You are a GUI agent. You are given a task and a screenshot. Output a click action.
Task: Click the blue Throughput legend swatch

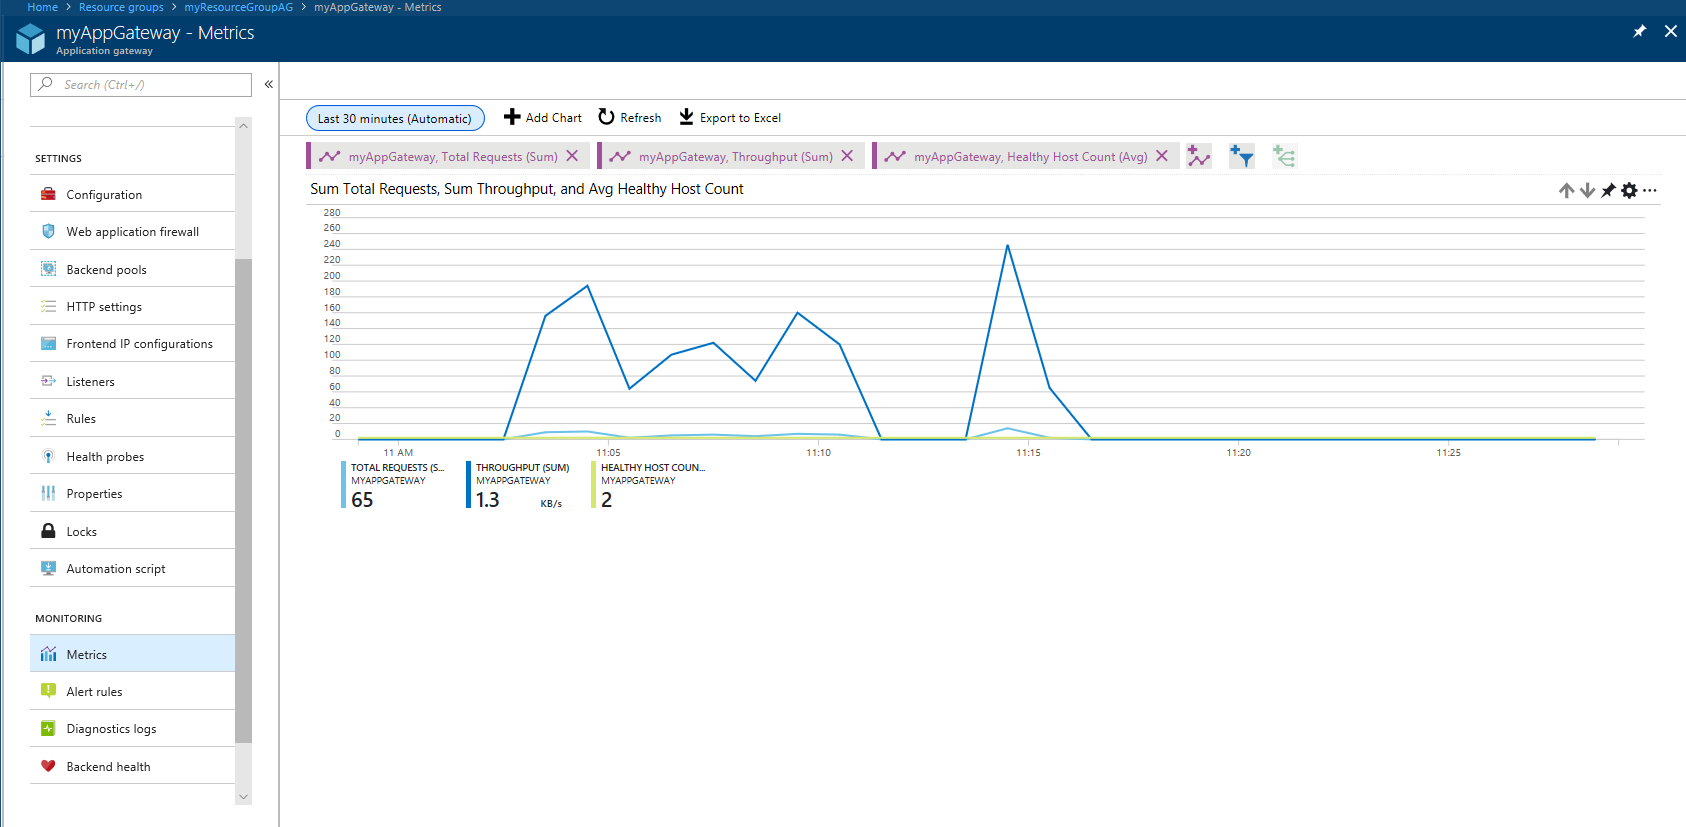coord(468,485)
